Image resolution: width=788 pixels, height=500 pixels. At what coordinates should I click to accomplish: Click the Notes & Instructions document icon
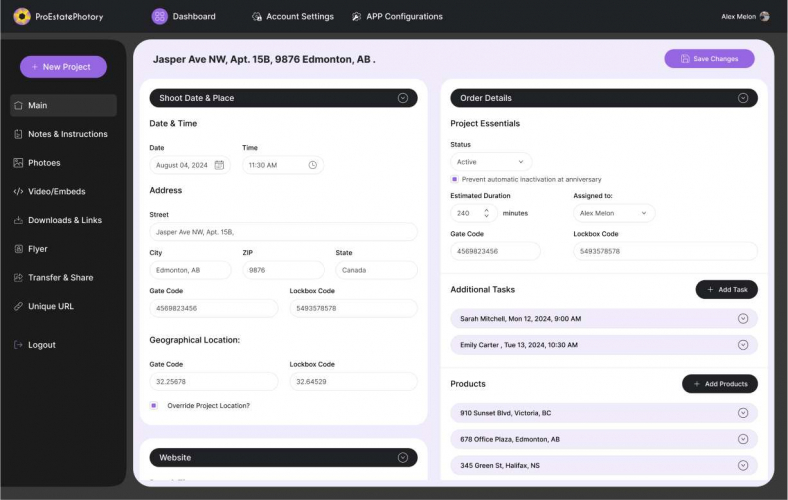pyautogui.click(x=19, y=134)
